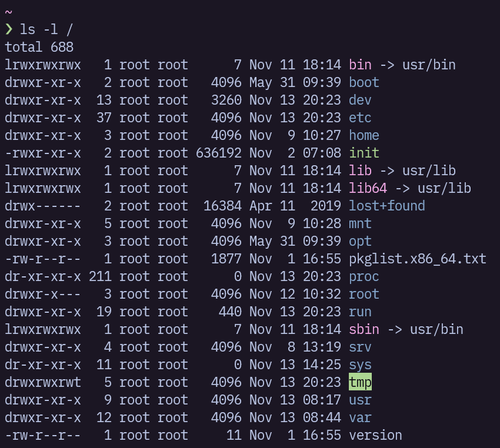Screen dimensions: 500x448
Task: Click the proc directory name
Action: pyautogui.click(x=364, y=276)
